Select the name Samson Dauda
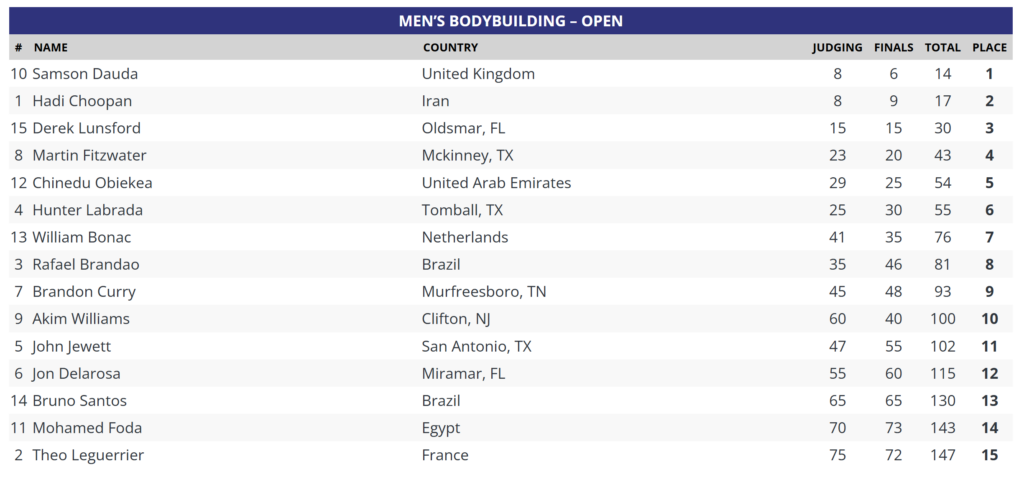Viewport: 1024px width, 477px height. click(x=85, y=74)
